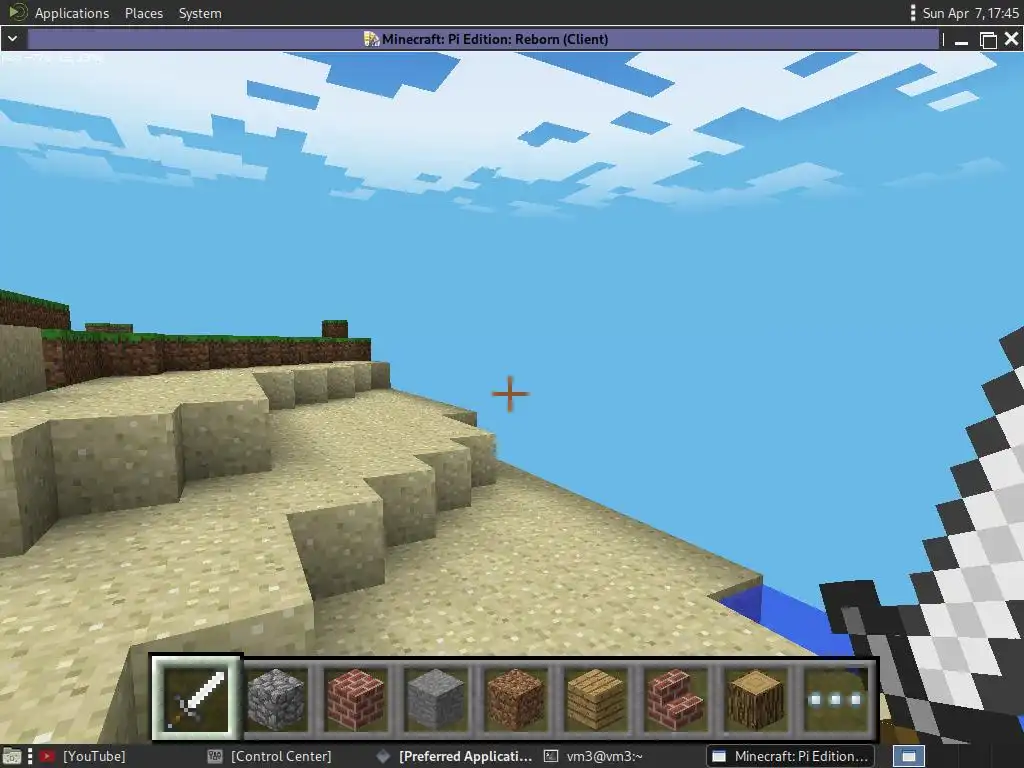
Task: Select the brick stairs hotbar slot
Action: point(675,699)
